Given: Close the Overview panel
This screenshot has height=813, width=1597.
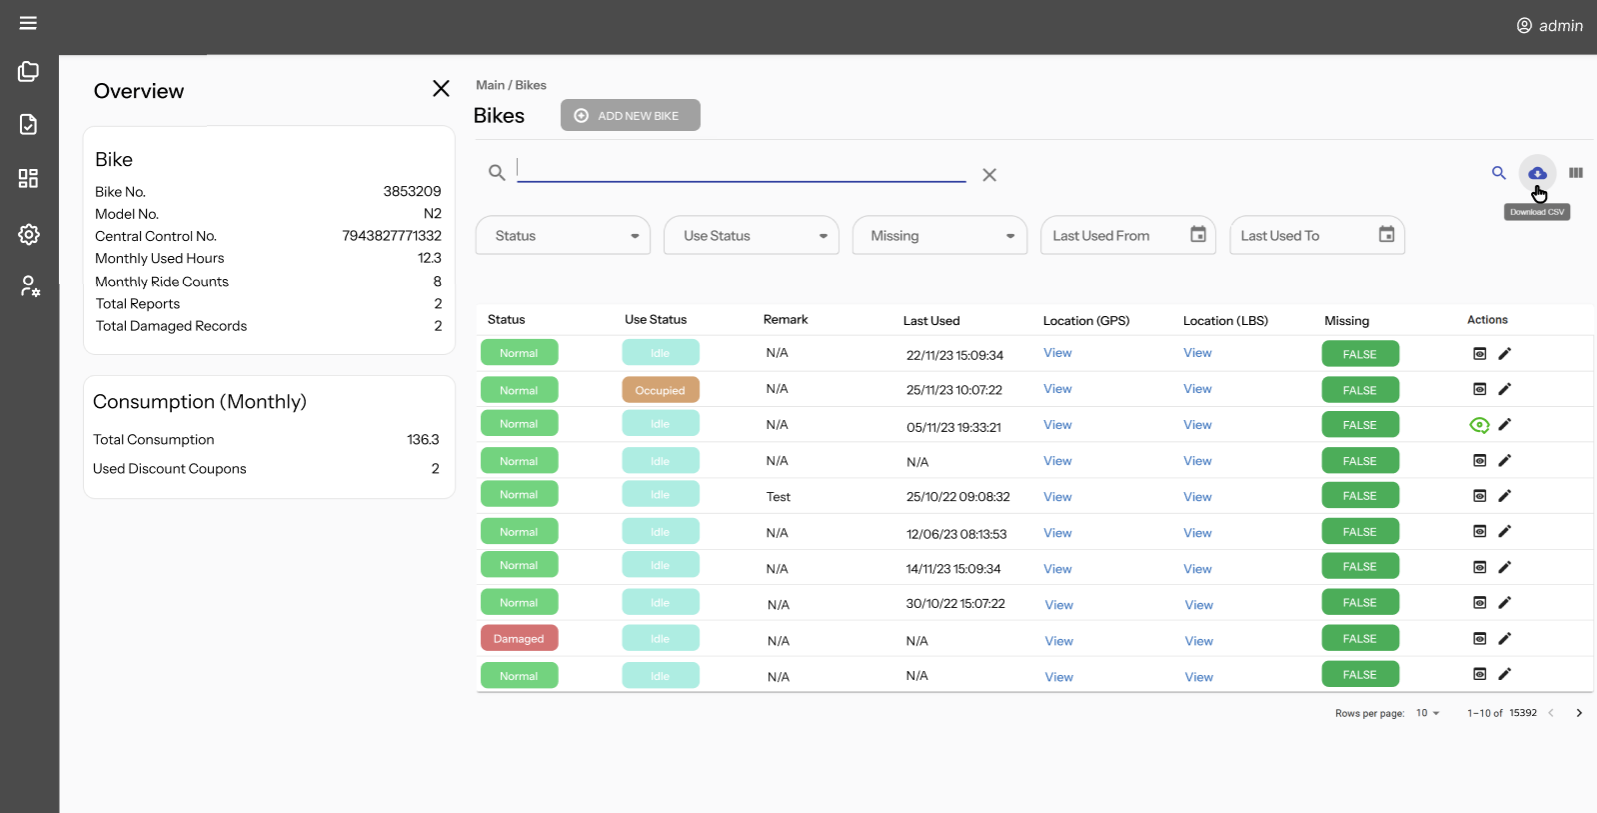Looking at the screenshot, I should click(441, 89).
